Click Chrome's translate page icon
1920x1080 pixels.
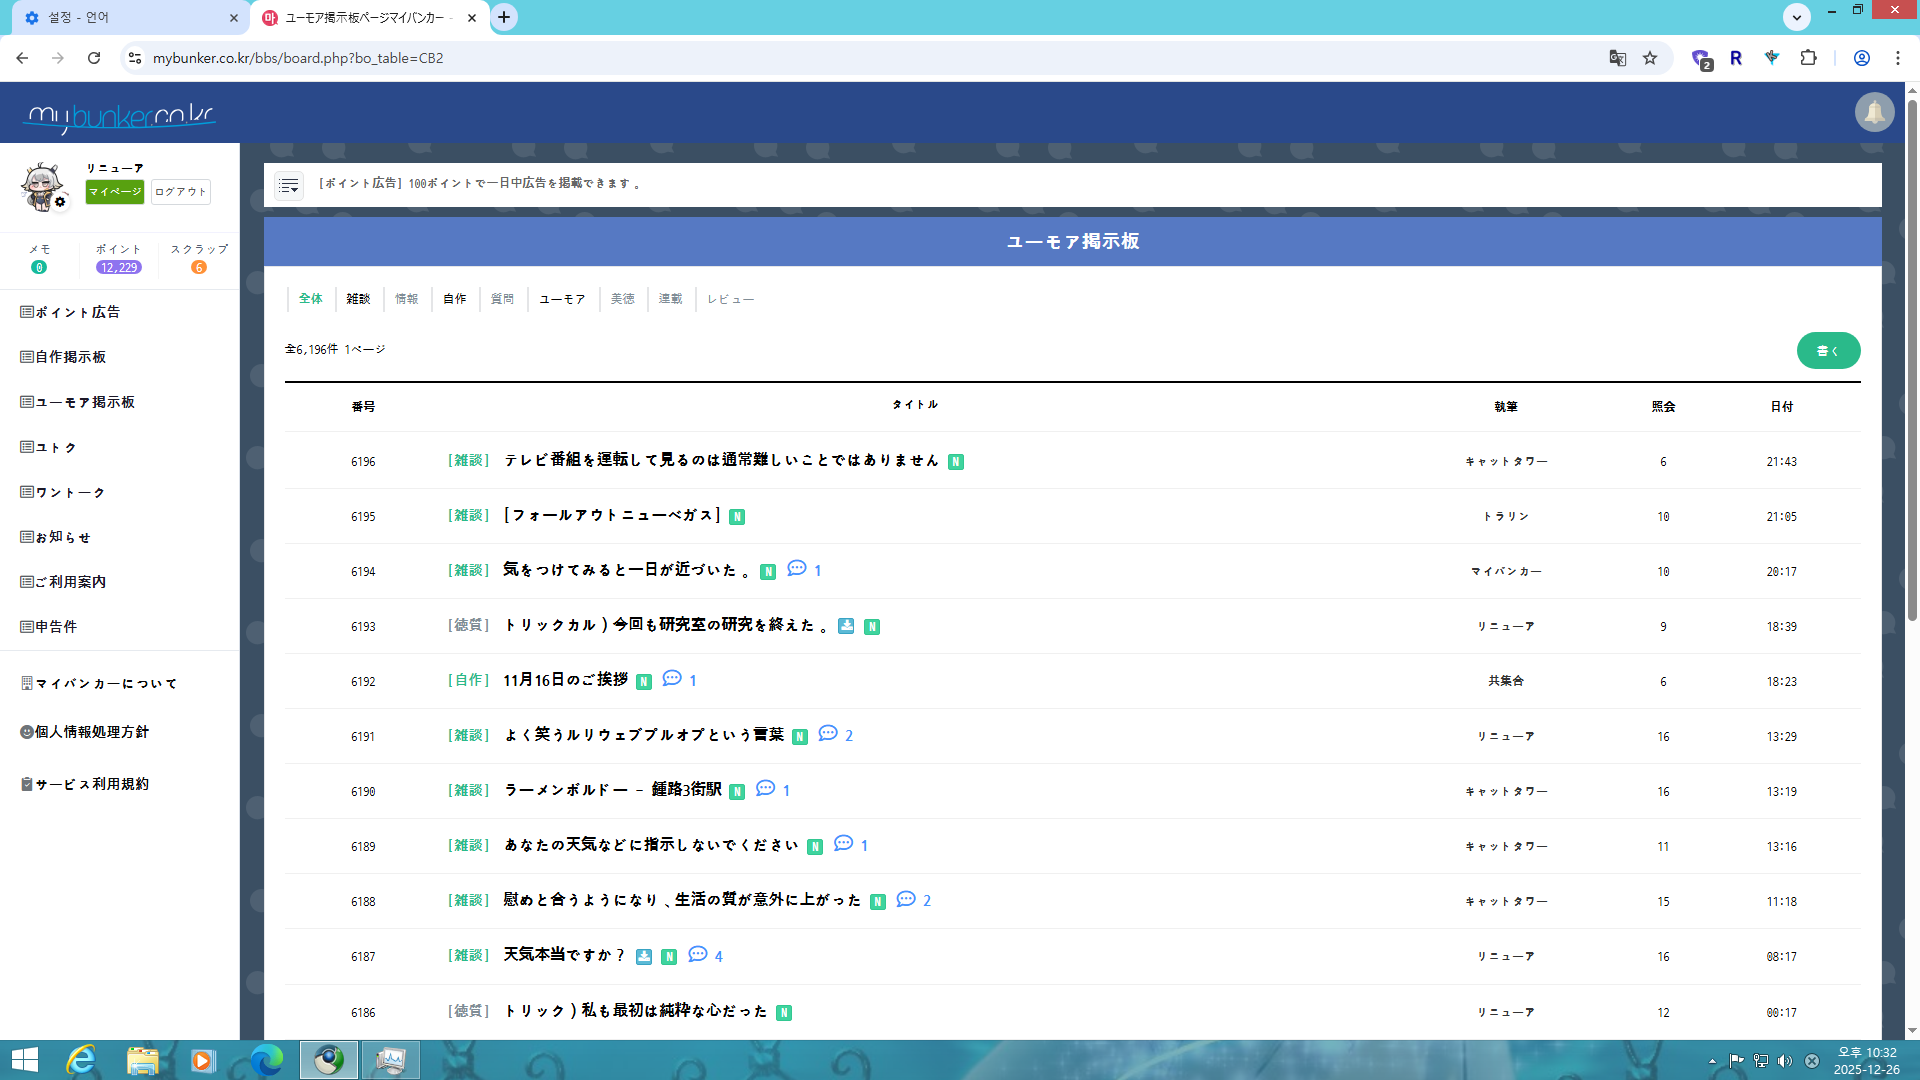click(1617, 58)
